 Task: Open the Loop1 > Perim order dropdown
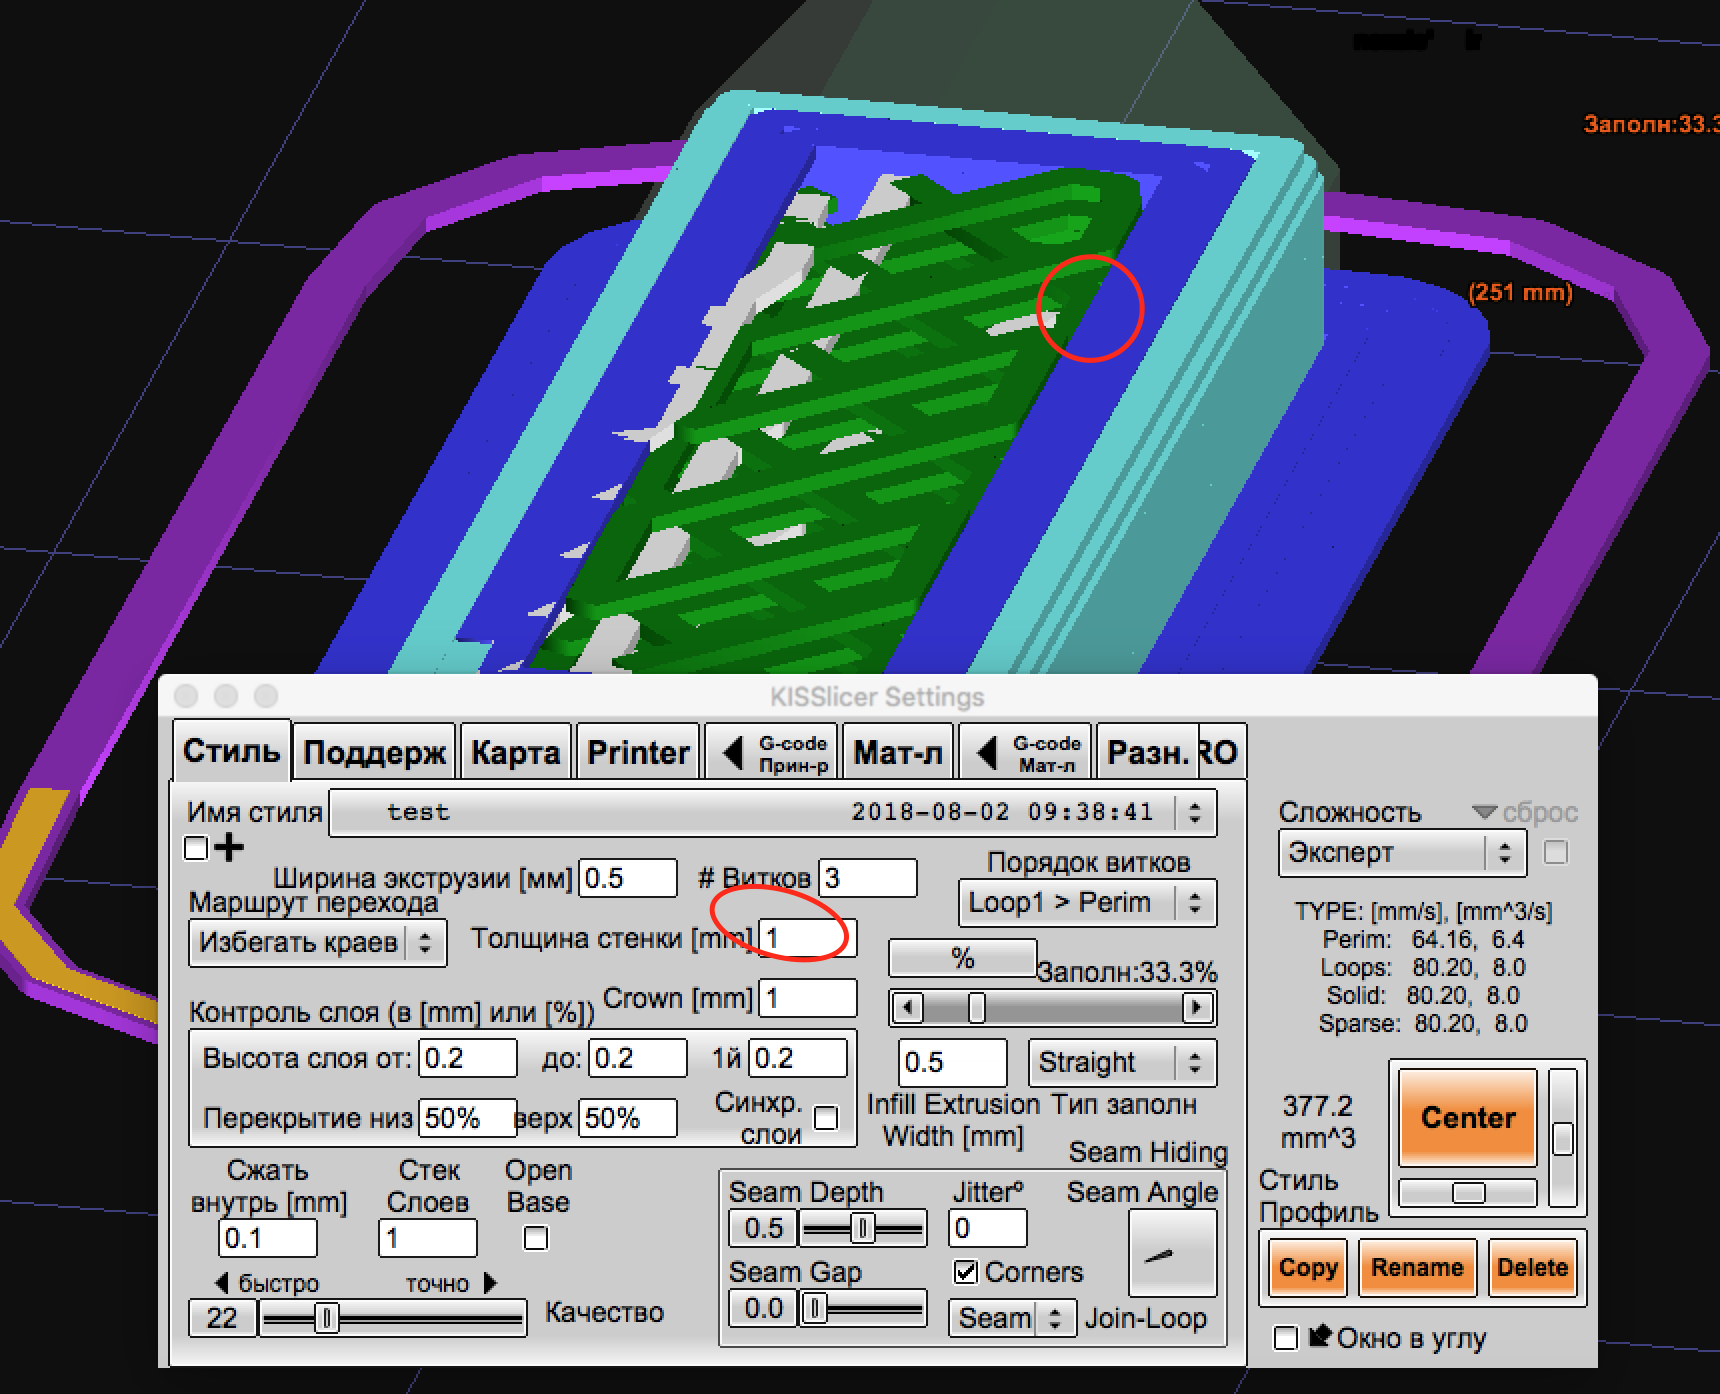1086,903
